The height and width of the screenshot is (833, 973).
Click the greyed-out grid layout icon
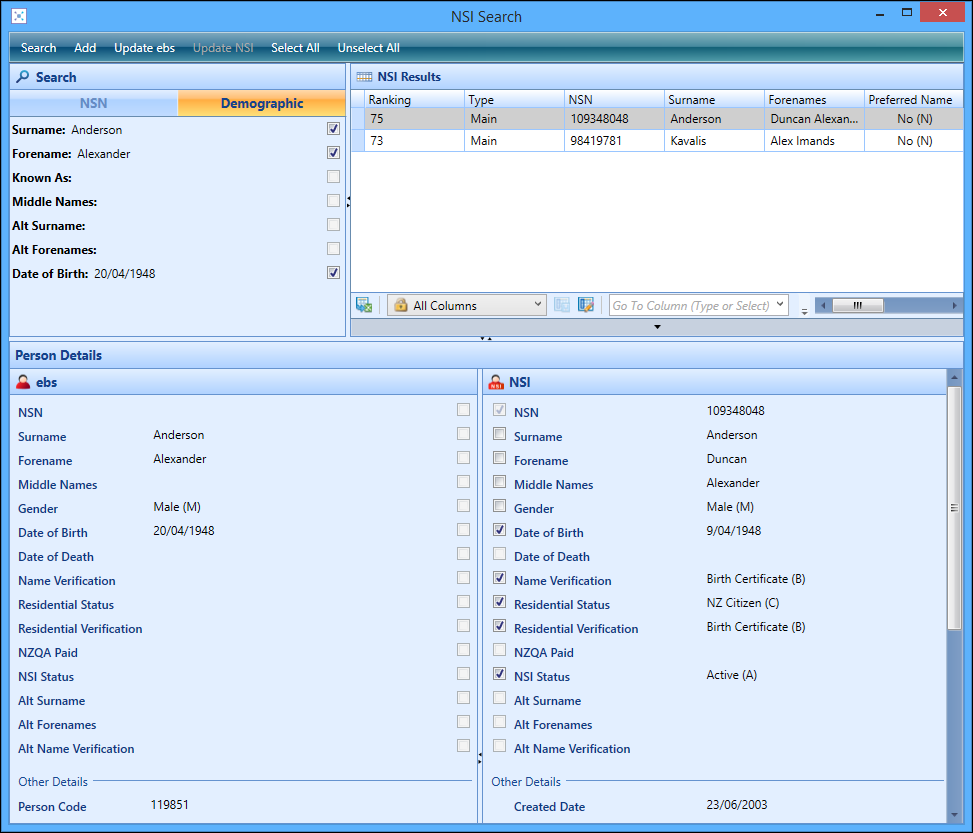(x=562, y=305)
